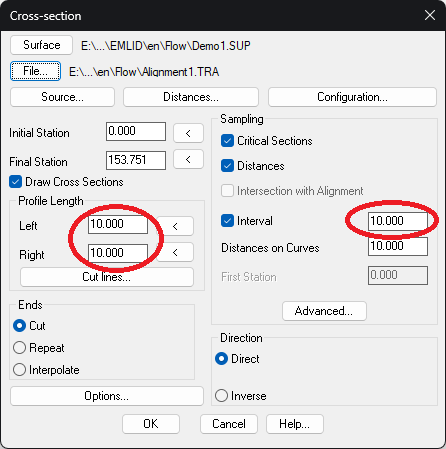Click the Distances on Curves field
446x449 pixels.
tap(398, 246)
